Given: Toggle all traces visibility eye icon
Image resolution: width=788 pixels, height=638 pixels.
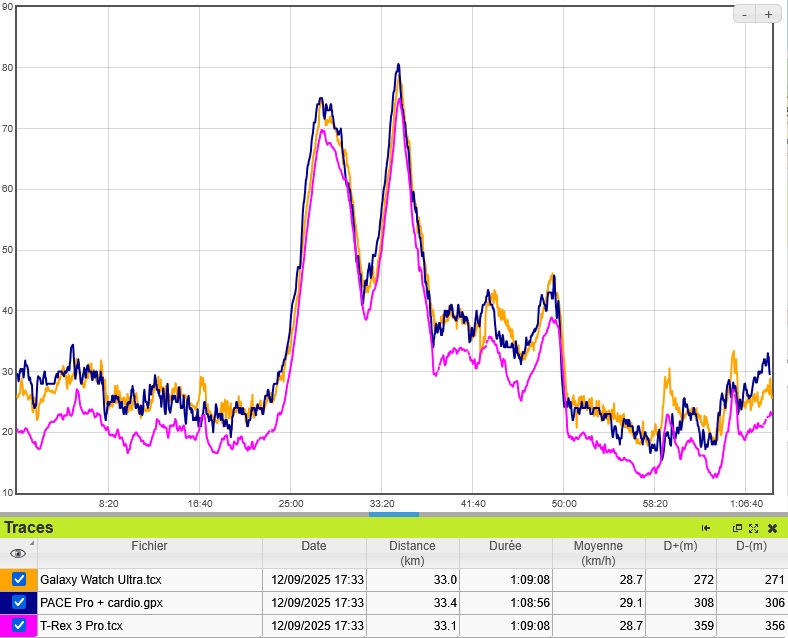Looking at the screenshot, I should tap(18, 553).
